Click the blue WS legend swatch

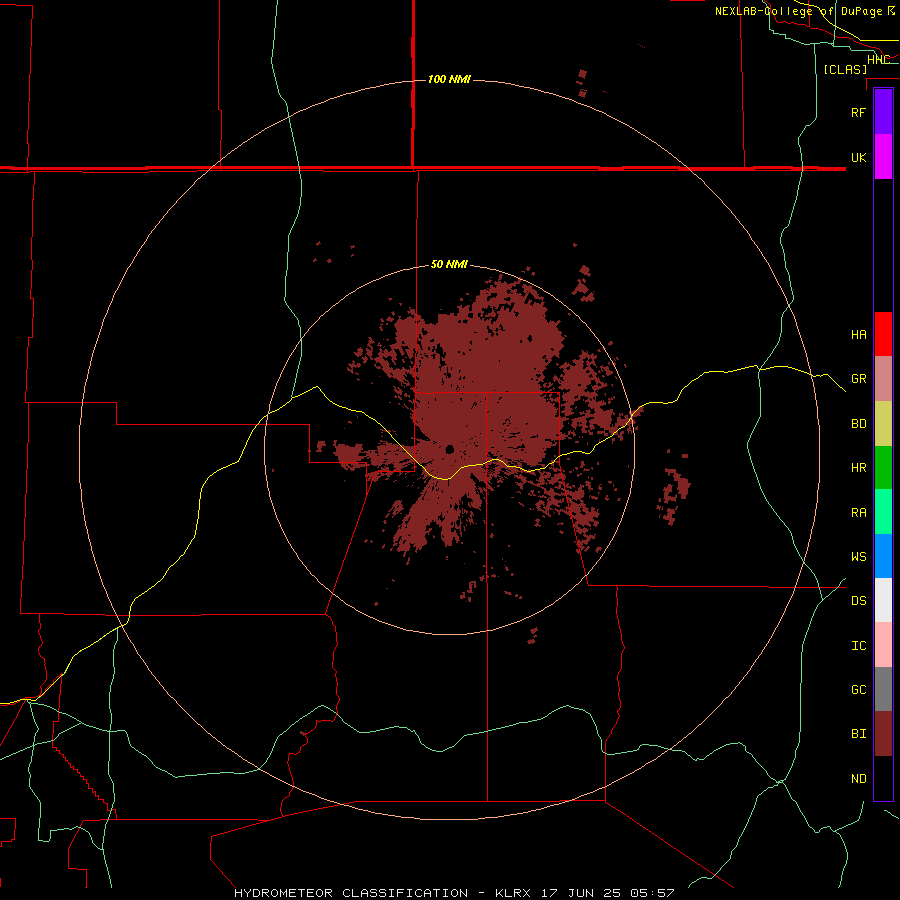tap(883, 556)
